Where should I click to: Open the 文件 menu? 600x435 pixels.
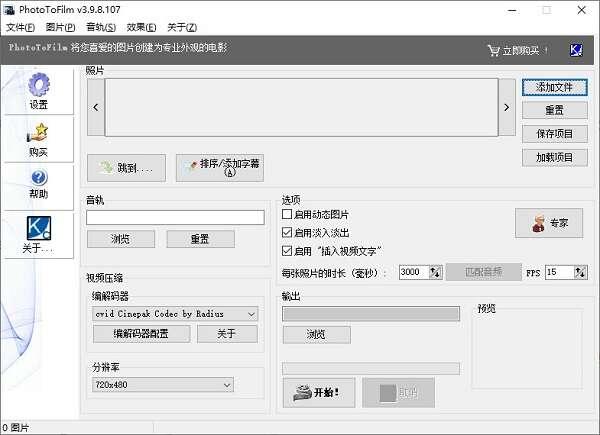tap(20, 26)
